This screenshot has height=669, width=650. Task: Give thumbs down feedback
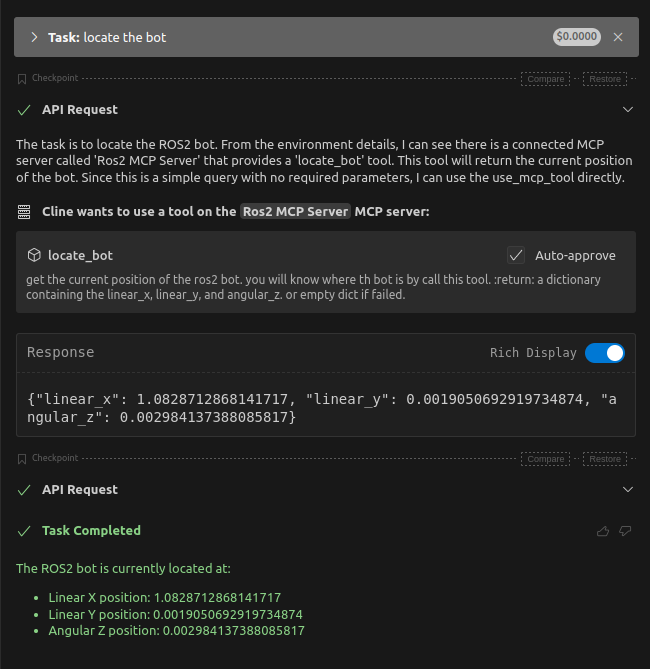tap(625, 531)
